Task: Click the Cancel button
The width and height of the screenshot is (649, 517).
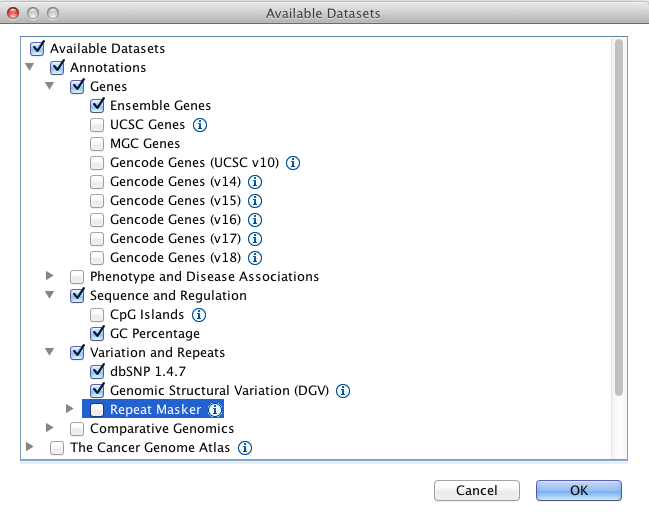Action: click(x=476, y=491)
